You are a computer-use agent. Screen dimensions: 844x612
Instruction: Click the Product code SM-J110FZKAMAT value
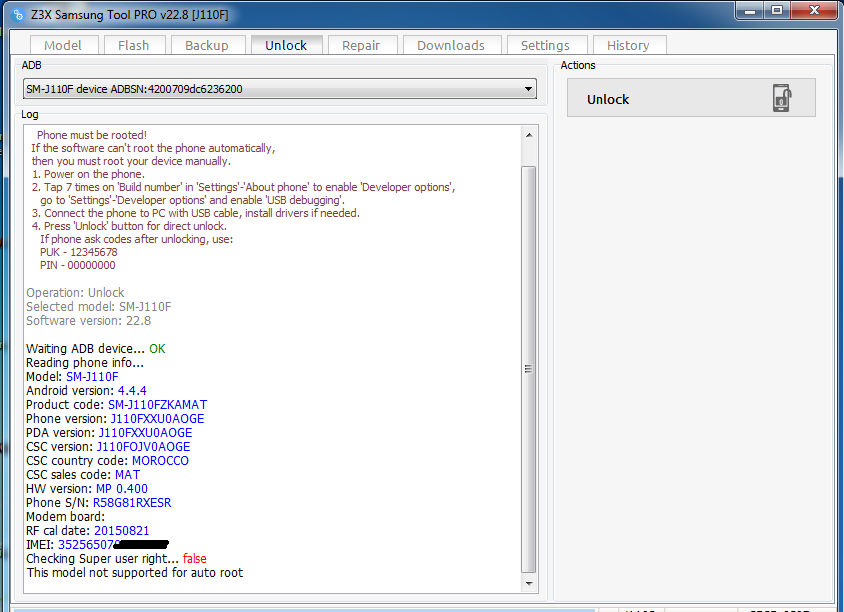coord(157,405)
